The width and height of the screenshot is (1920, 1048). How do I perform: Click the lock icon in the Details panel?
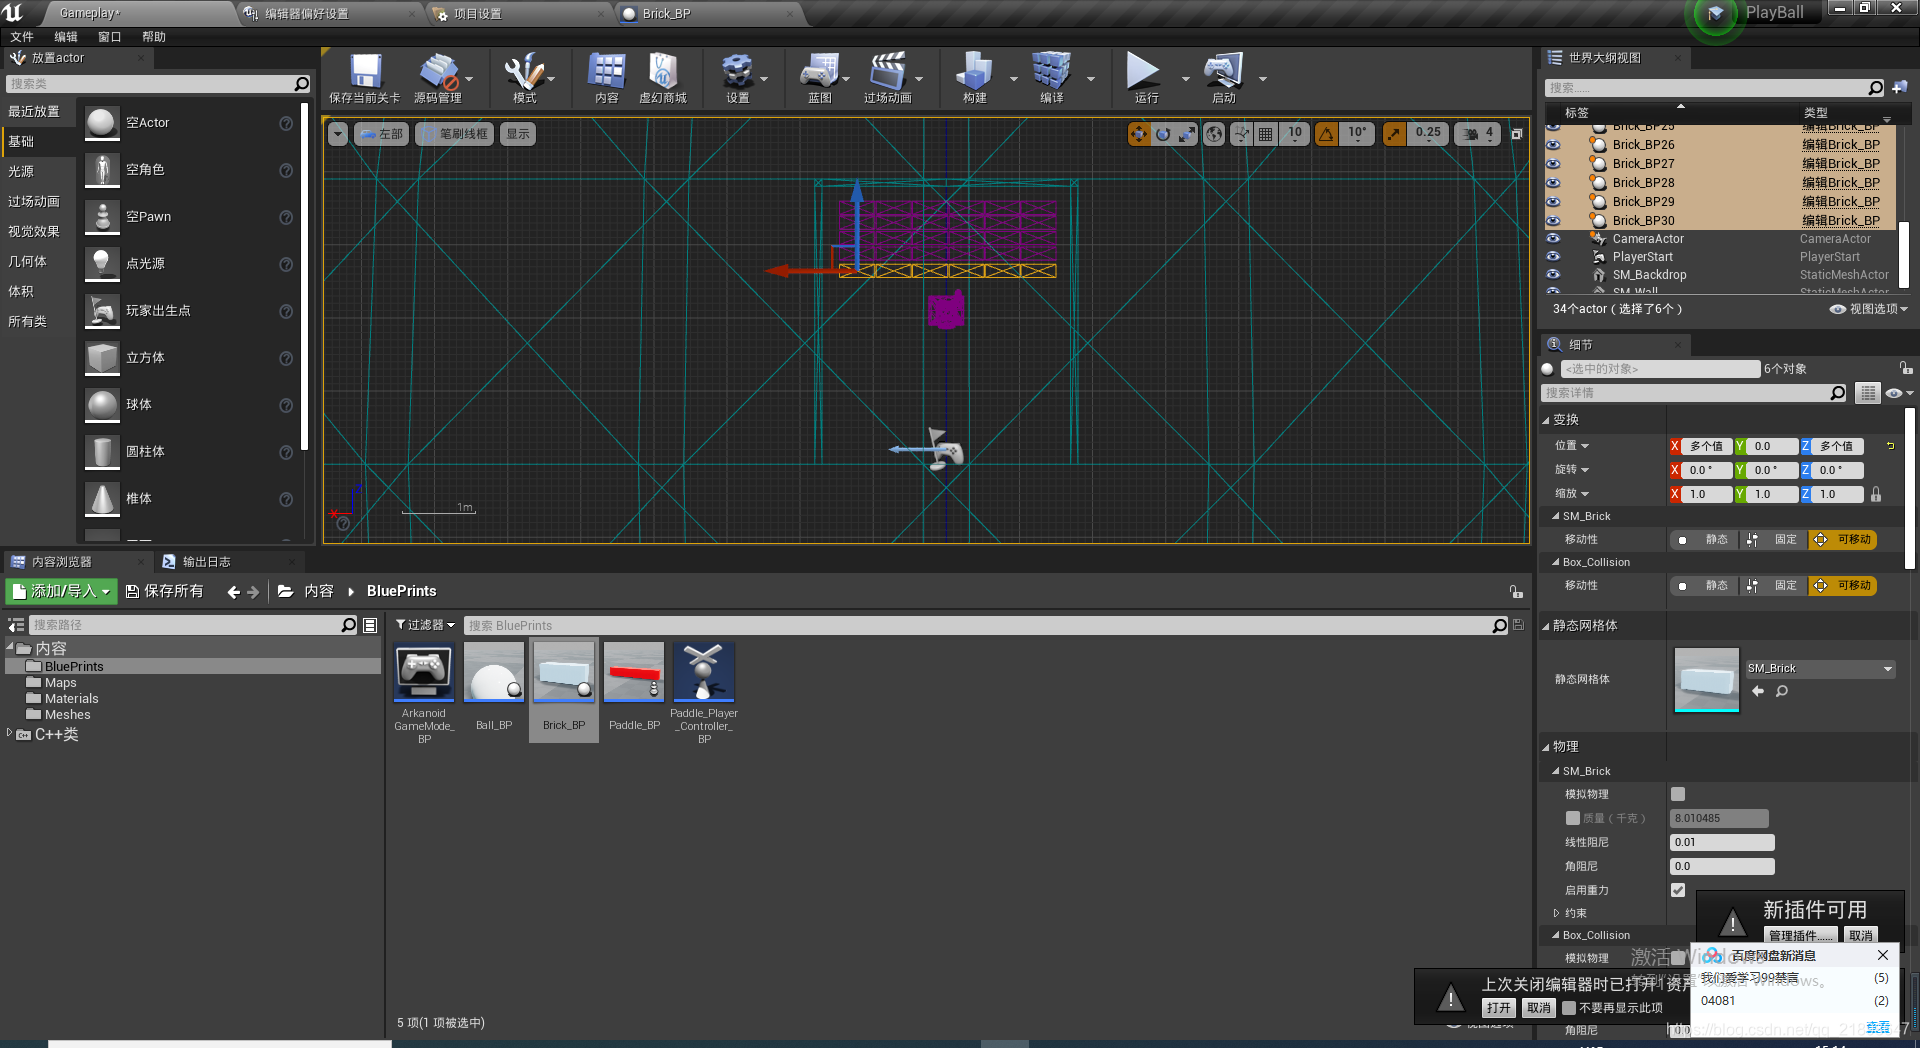(x=1906, y=368)
